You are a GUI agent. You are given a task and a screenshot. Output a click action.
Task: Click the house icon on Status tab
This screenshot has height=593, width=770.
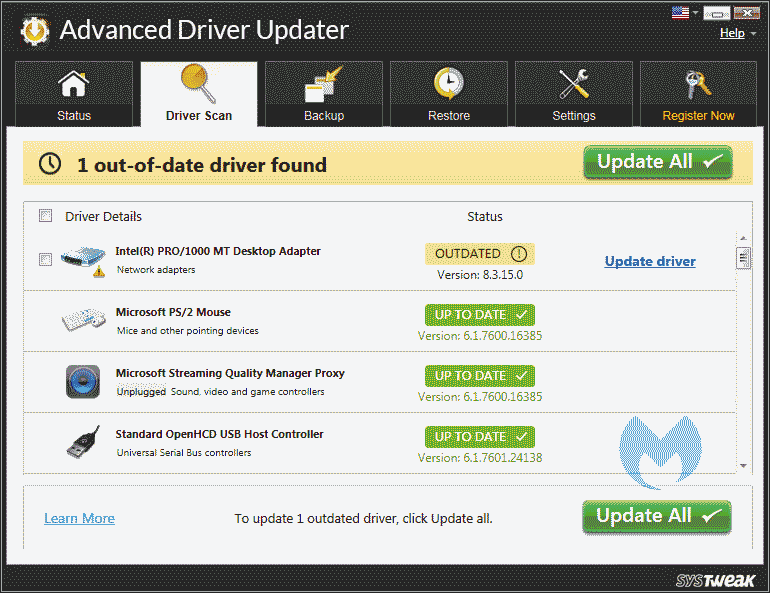[x=74, y=83]
